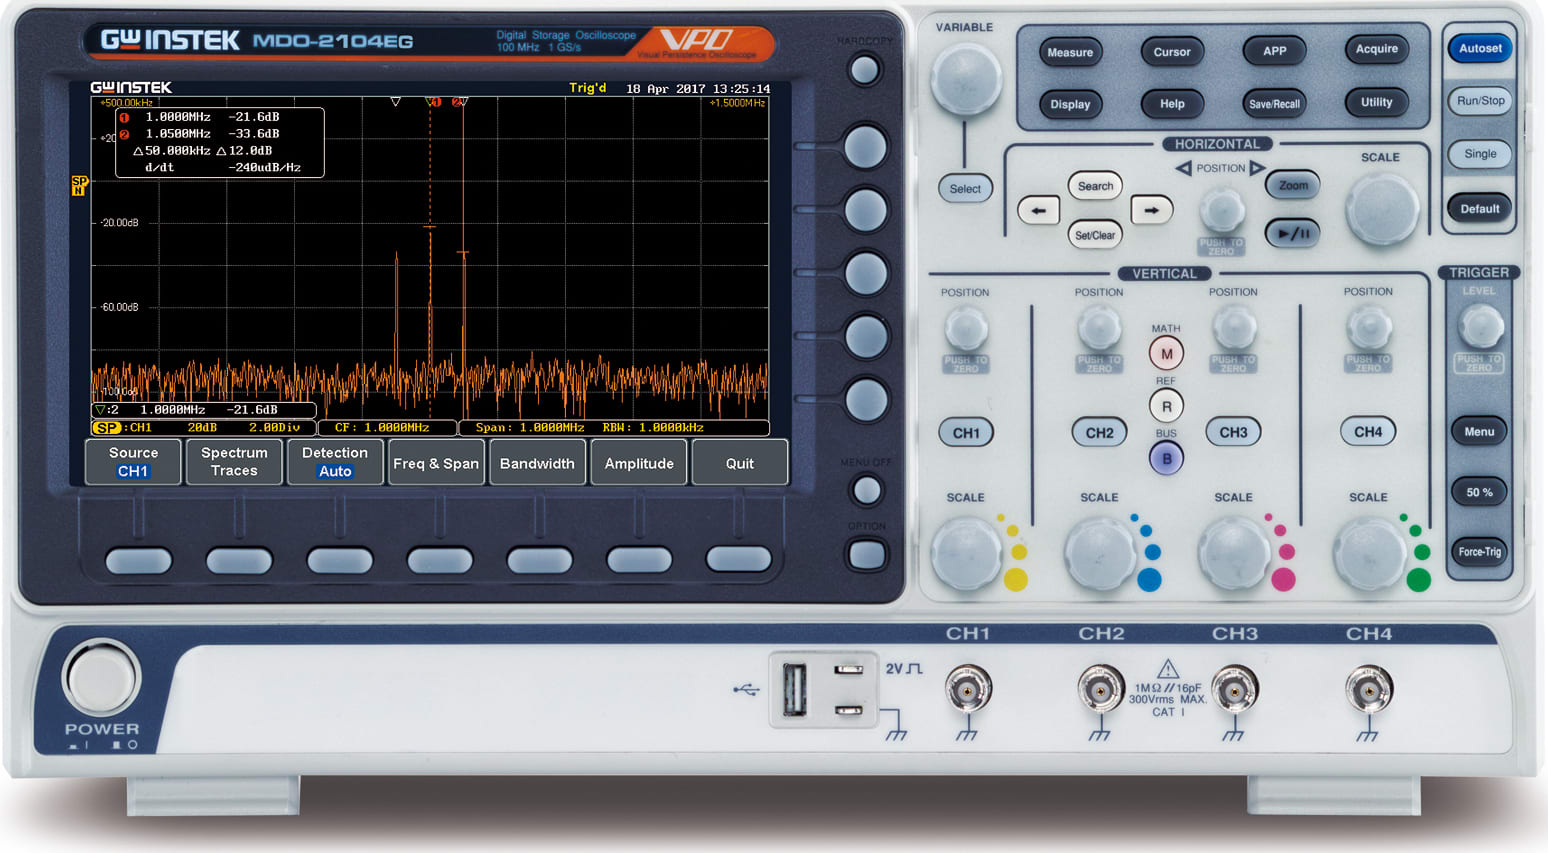Click the Measure button
The image size is (1548, 853).
coord(1070,52)
